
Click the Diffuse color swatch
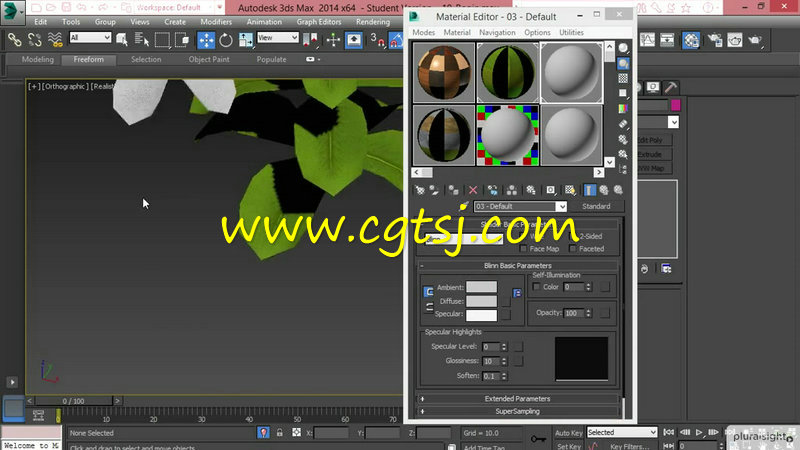click(x=481, y=301)
